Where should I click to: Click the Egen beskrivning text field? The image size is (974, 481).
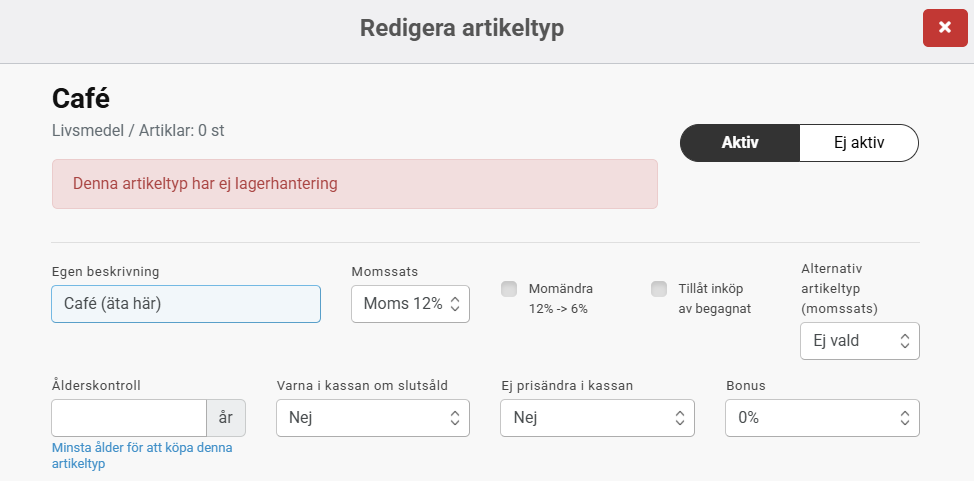186,304
